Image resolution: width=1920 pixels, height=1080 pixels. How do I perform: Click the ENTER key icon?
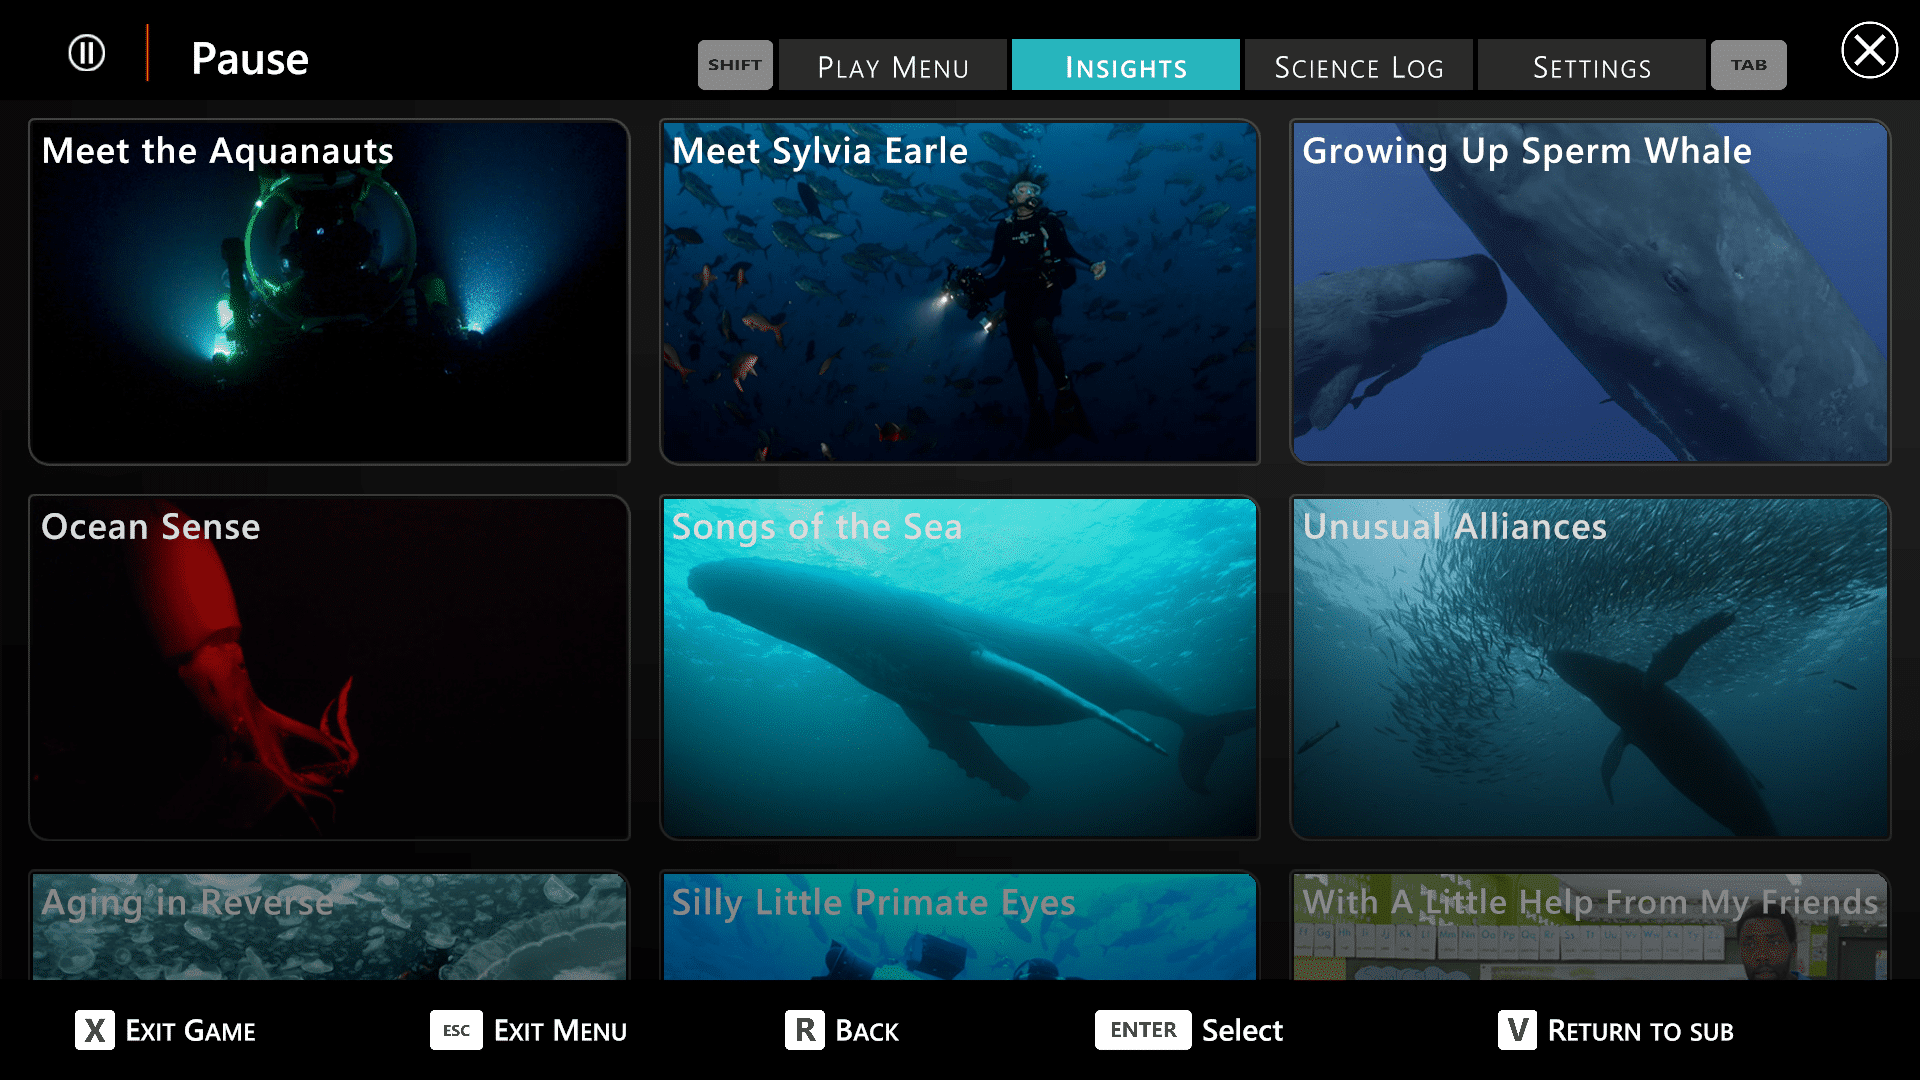coord(1143,1030)
